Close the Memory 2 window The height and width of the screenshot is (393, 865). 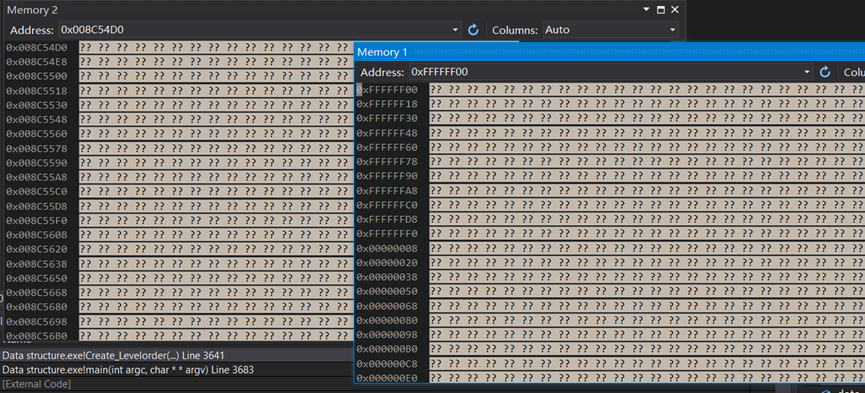pyautogui.click(x=674, y=10)
